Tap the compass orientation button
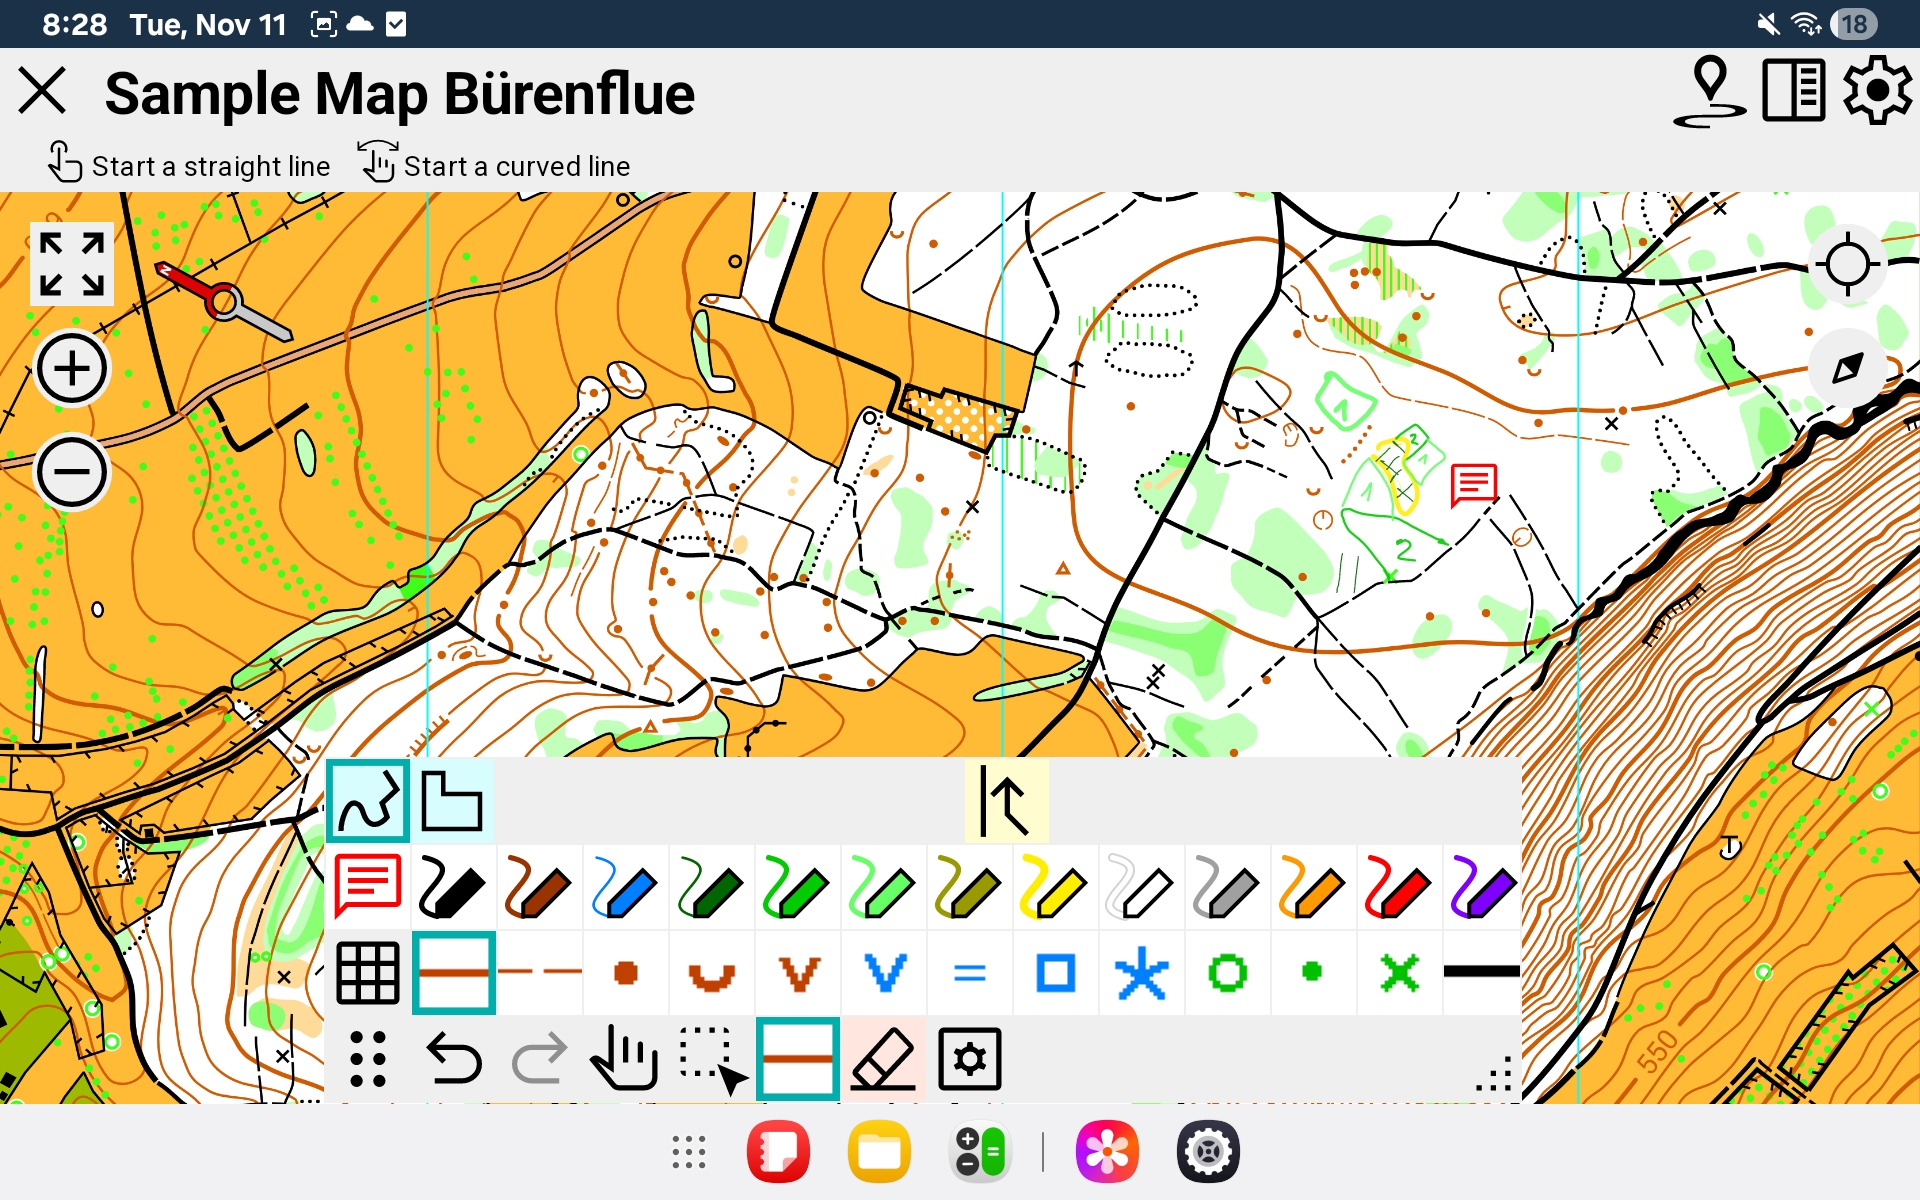The width and height of the screenshot is (1920, 1200). tap(1847, 368)
